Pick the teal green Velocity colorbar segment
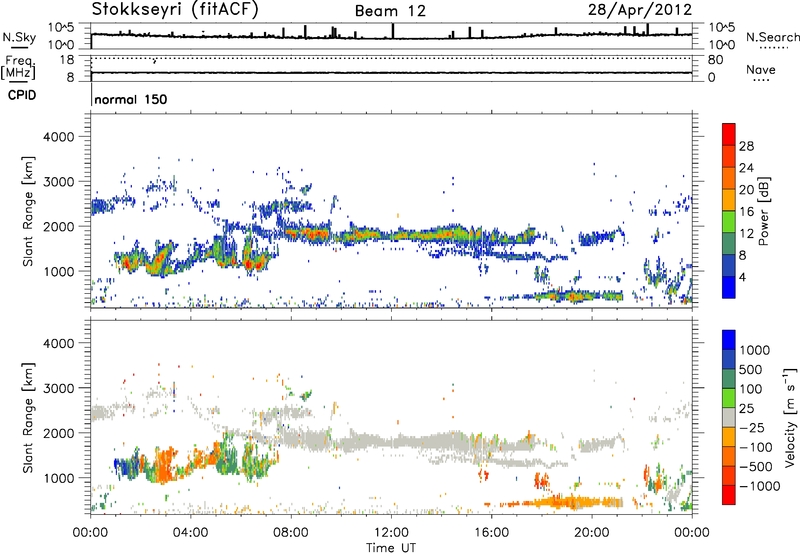800x554 pixels. pos(729,378)
